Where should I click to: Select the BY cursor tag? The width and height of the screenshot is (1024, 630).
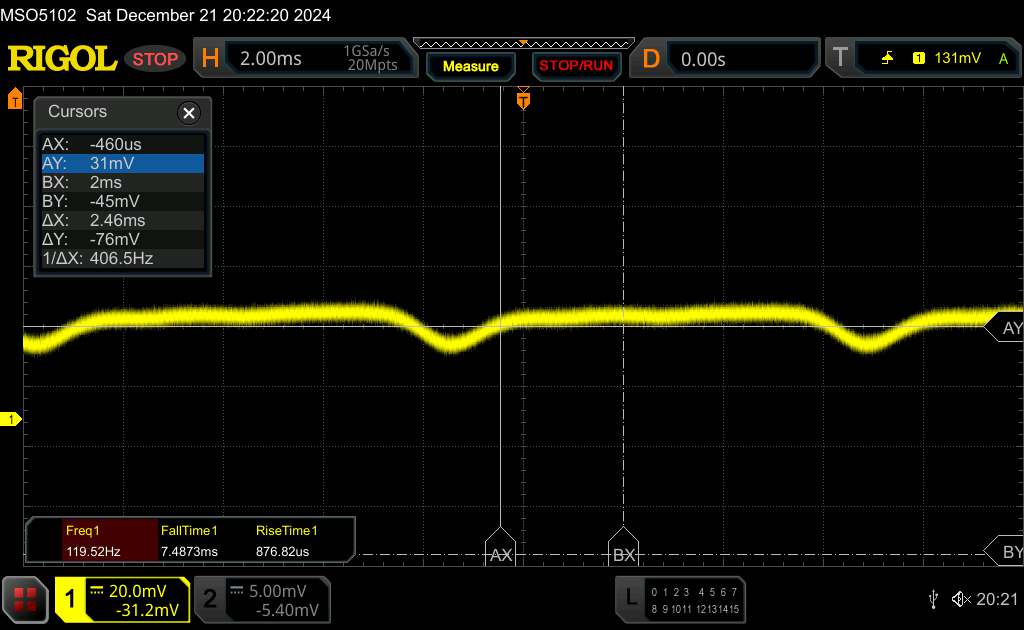pos(1006,552)
